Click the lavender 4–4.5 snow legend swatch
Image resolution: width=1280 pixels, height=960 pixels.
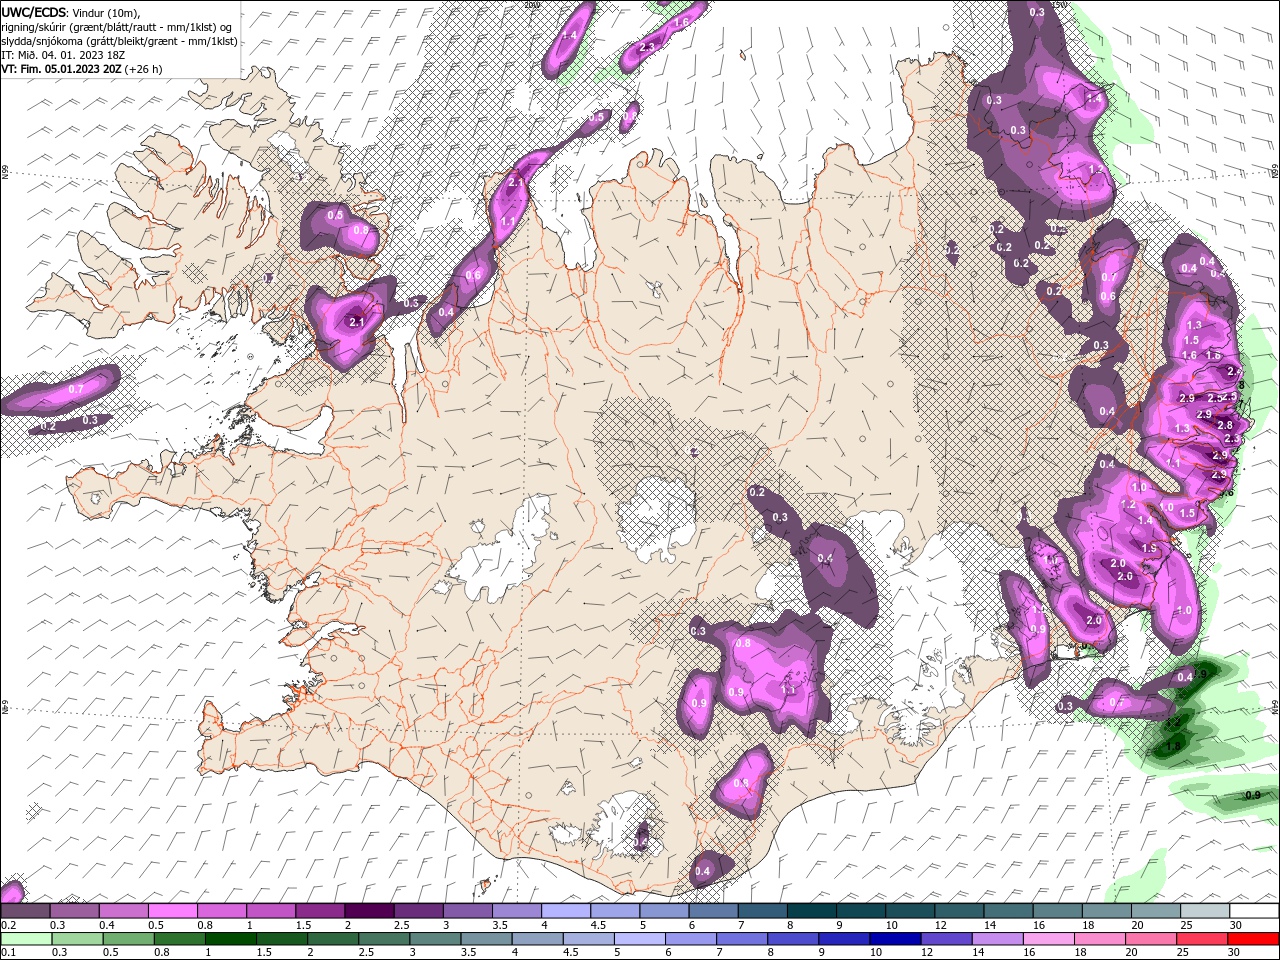[566, 911]
